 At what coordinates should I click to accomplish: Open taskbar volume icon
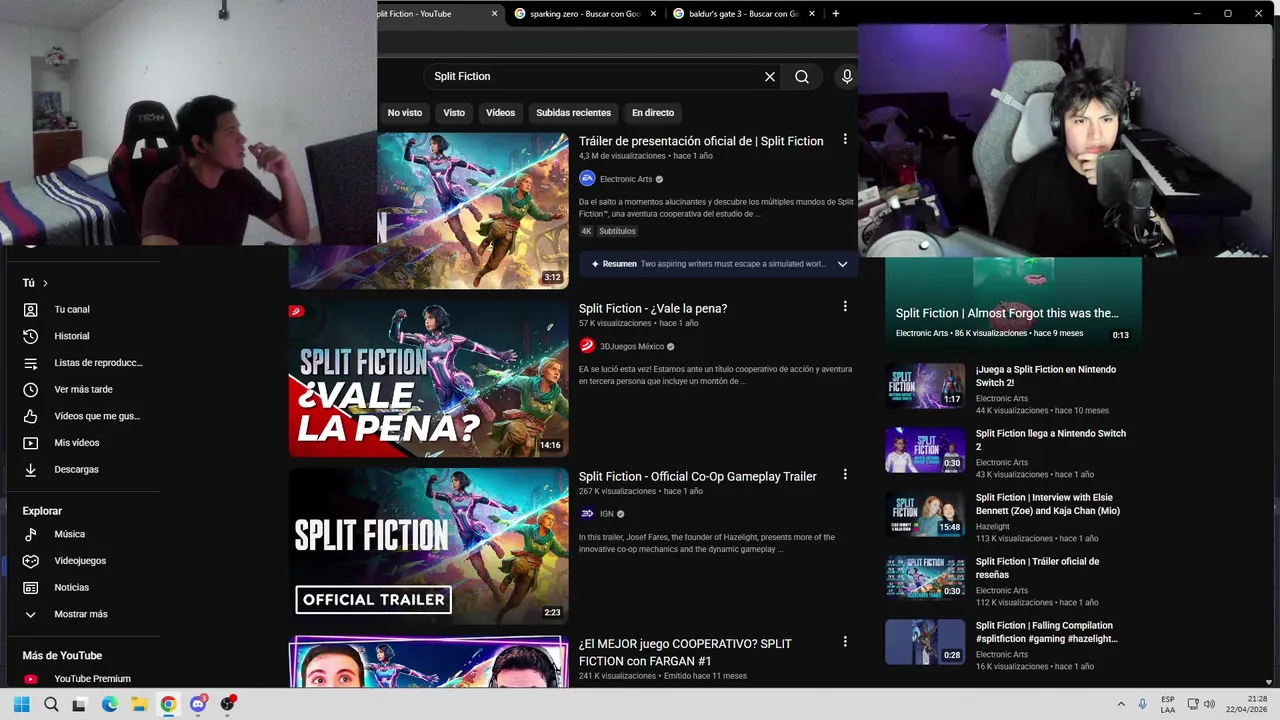click(x=1209, y=704)
